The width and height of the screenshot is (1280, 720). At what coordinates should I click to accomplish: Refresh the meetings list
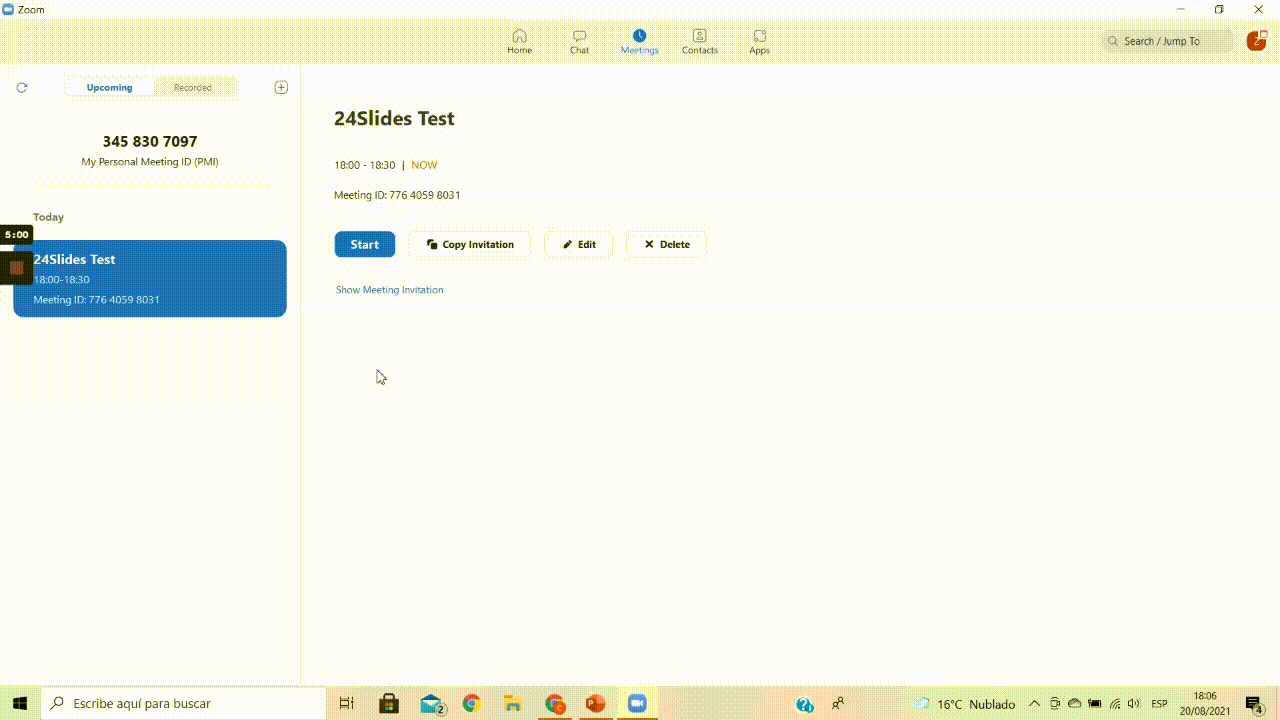(x=22, y=88)
